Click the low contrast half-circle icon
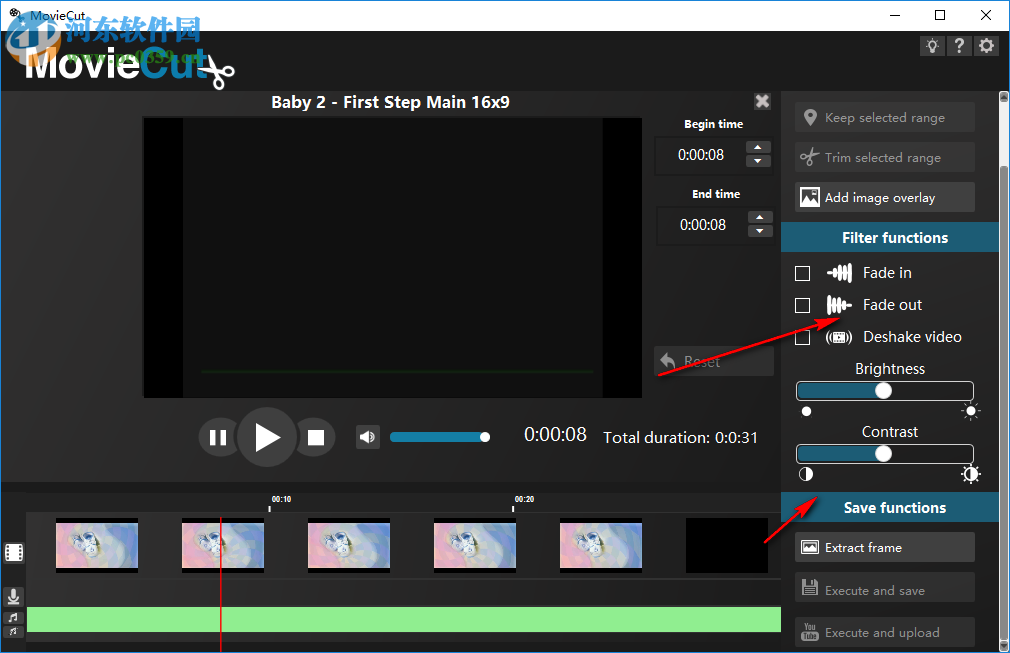1010x653 pixels. 806,475
